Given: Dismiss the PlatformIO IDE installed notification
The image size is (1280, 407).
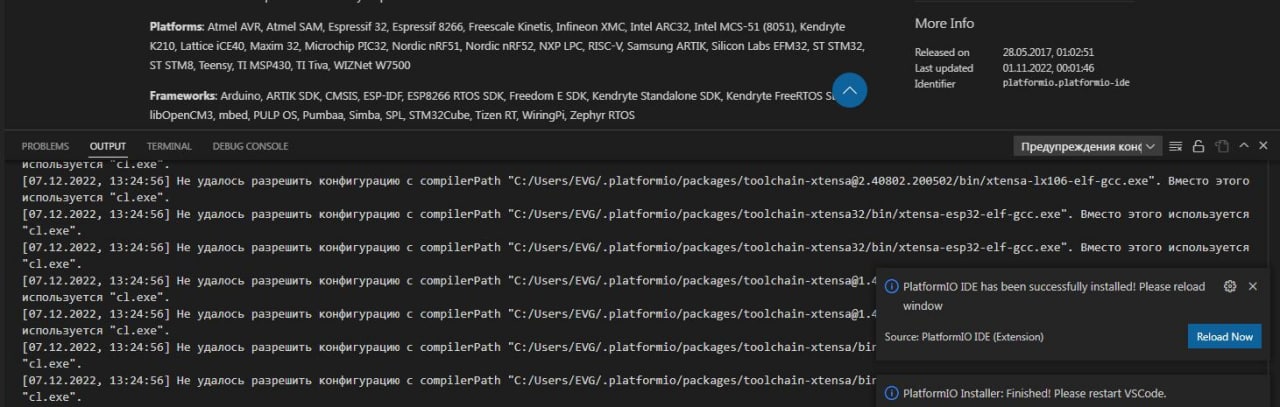Looking at the screenshot, I should [x=1253, y=287].
